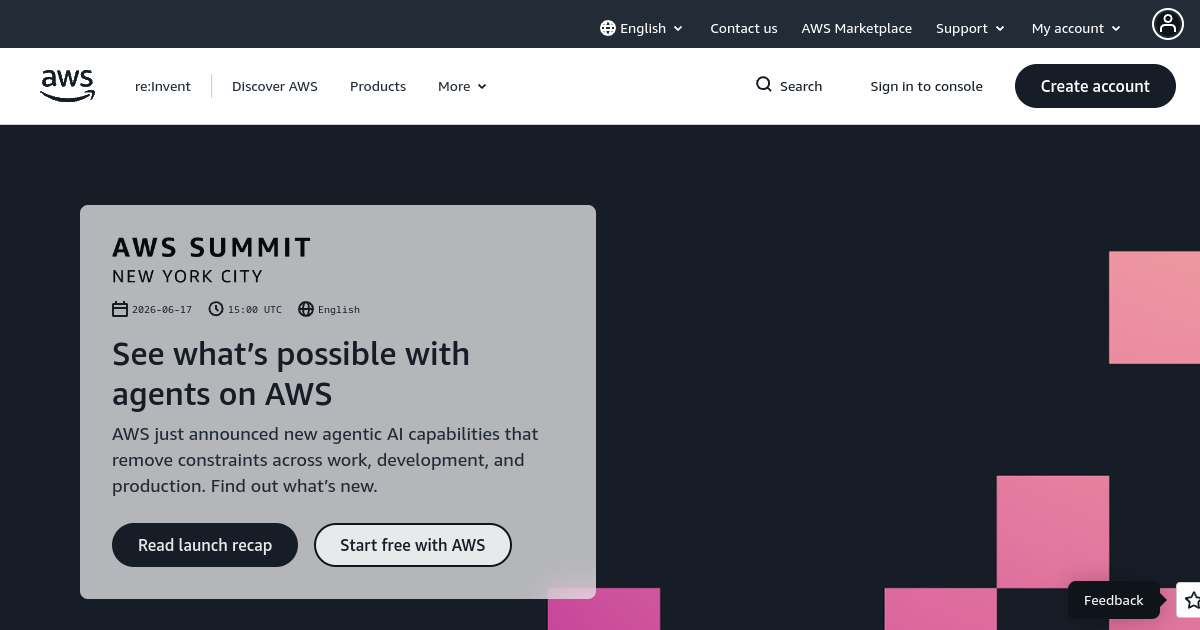The image size is (1200, 630).
Task: Click the Search label in the header
Action: click(801, 86)
